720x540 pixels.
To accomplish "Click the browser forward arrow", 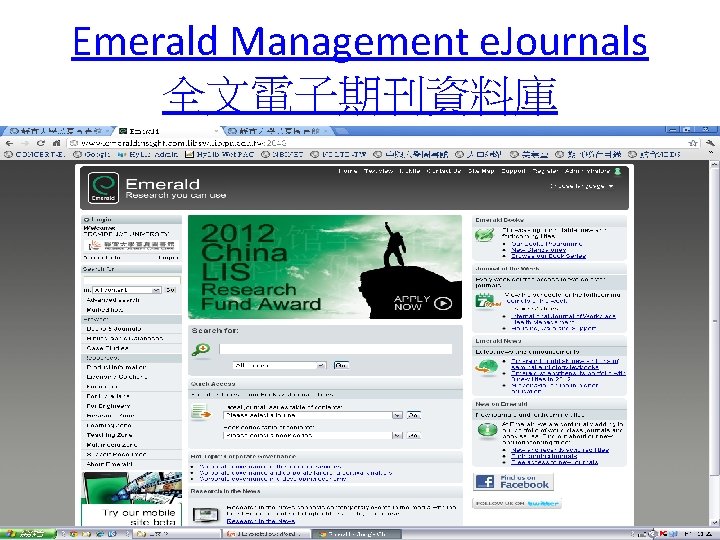I will click(25, 143).
